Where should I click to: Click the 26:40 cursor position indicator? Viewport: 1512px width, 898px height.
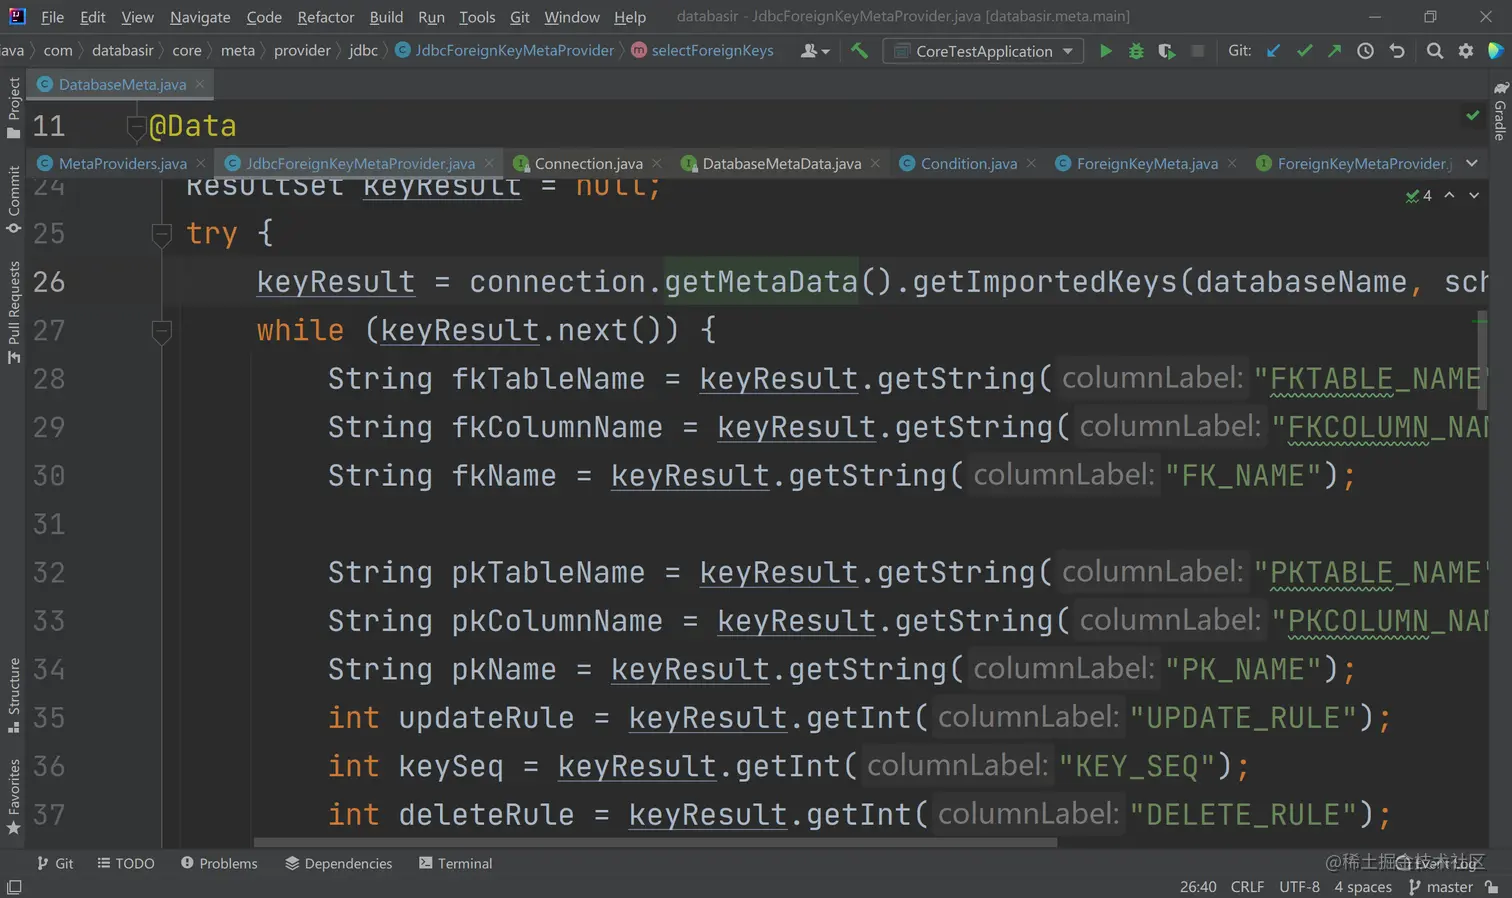point(1198,887)
